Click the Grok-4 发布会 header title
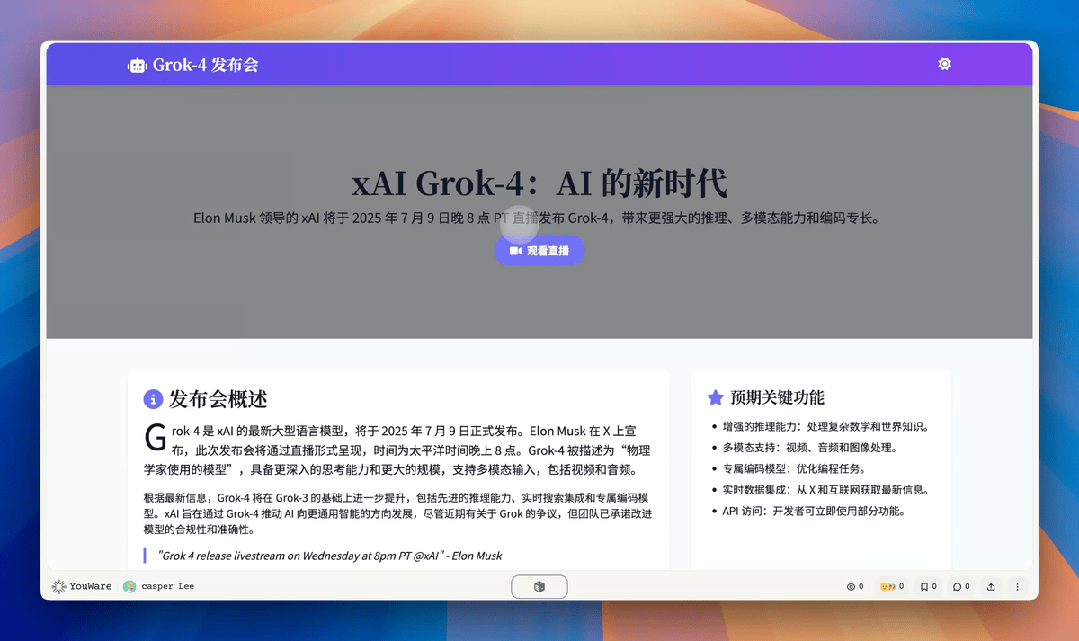 click(205, 65)
